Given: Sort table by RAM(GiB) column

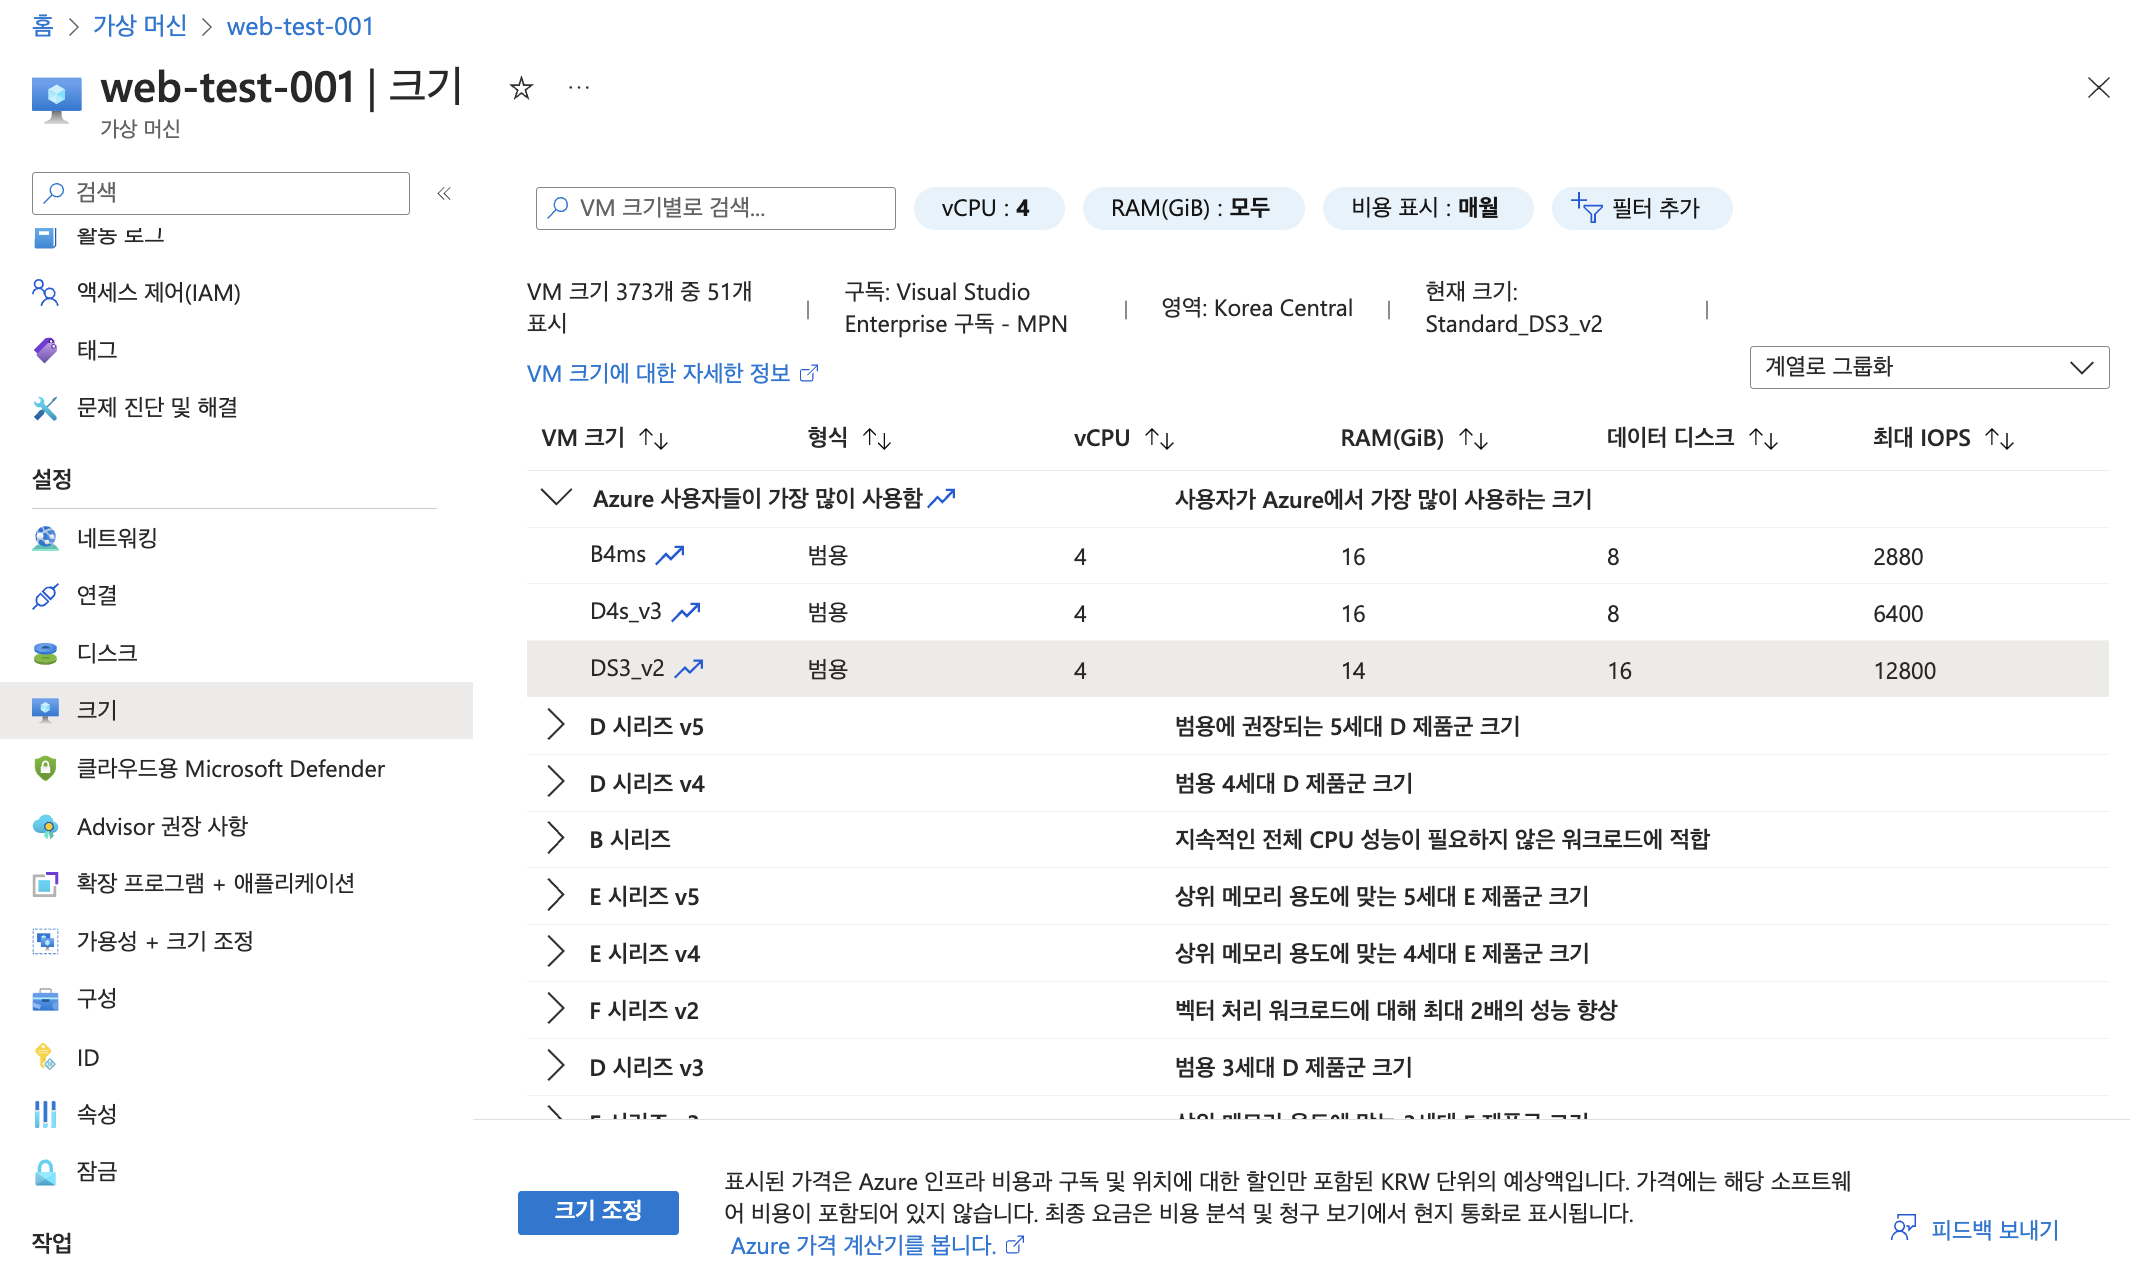Looking at the screenshot, I should tap(1474, 438).
